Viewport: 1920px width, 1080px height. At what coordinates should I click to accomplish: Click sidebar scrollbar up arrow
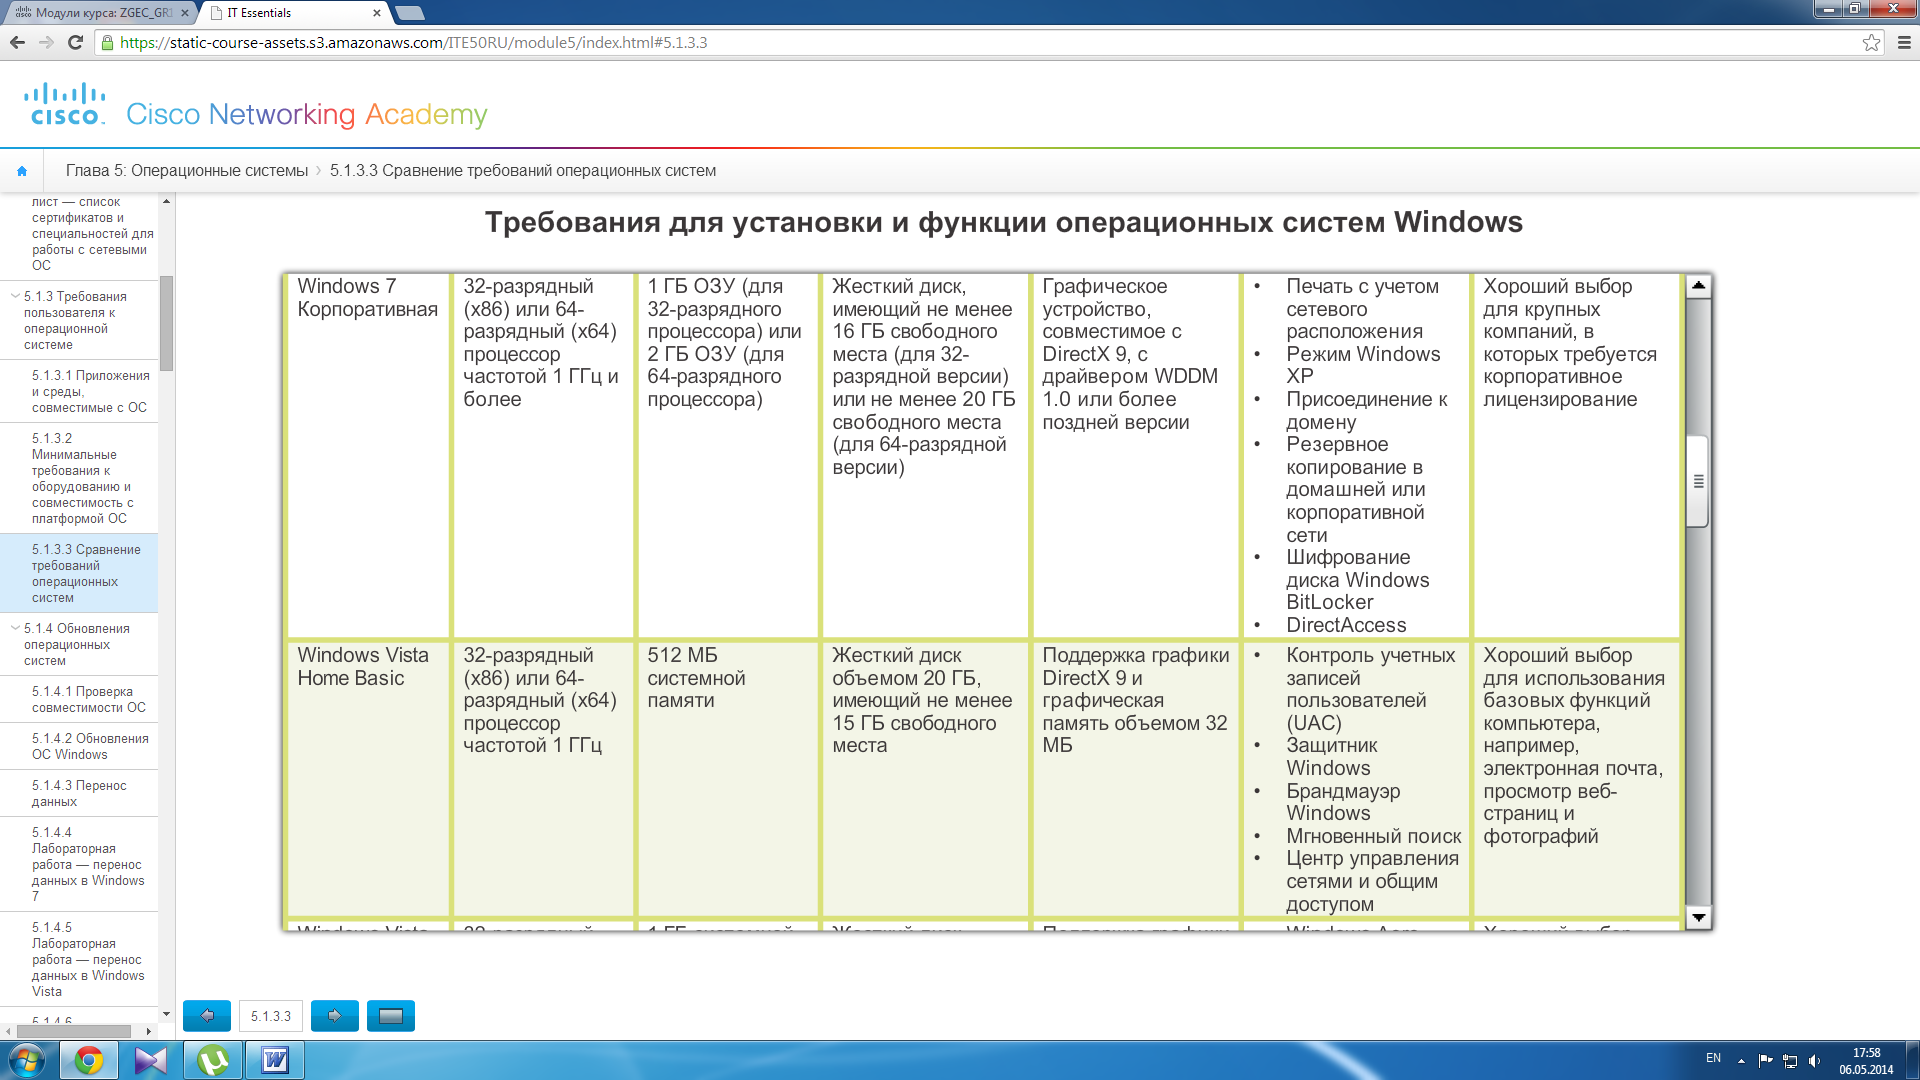[x=167, y=201]
